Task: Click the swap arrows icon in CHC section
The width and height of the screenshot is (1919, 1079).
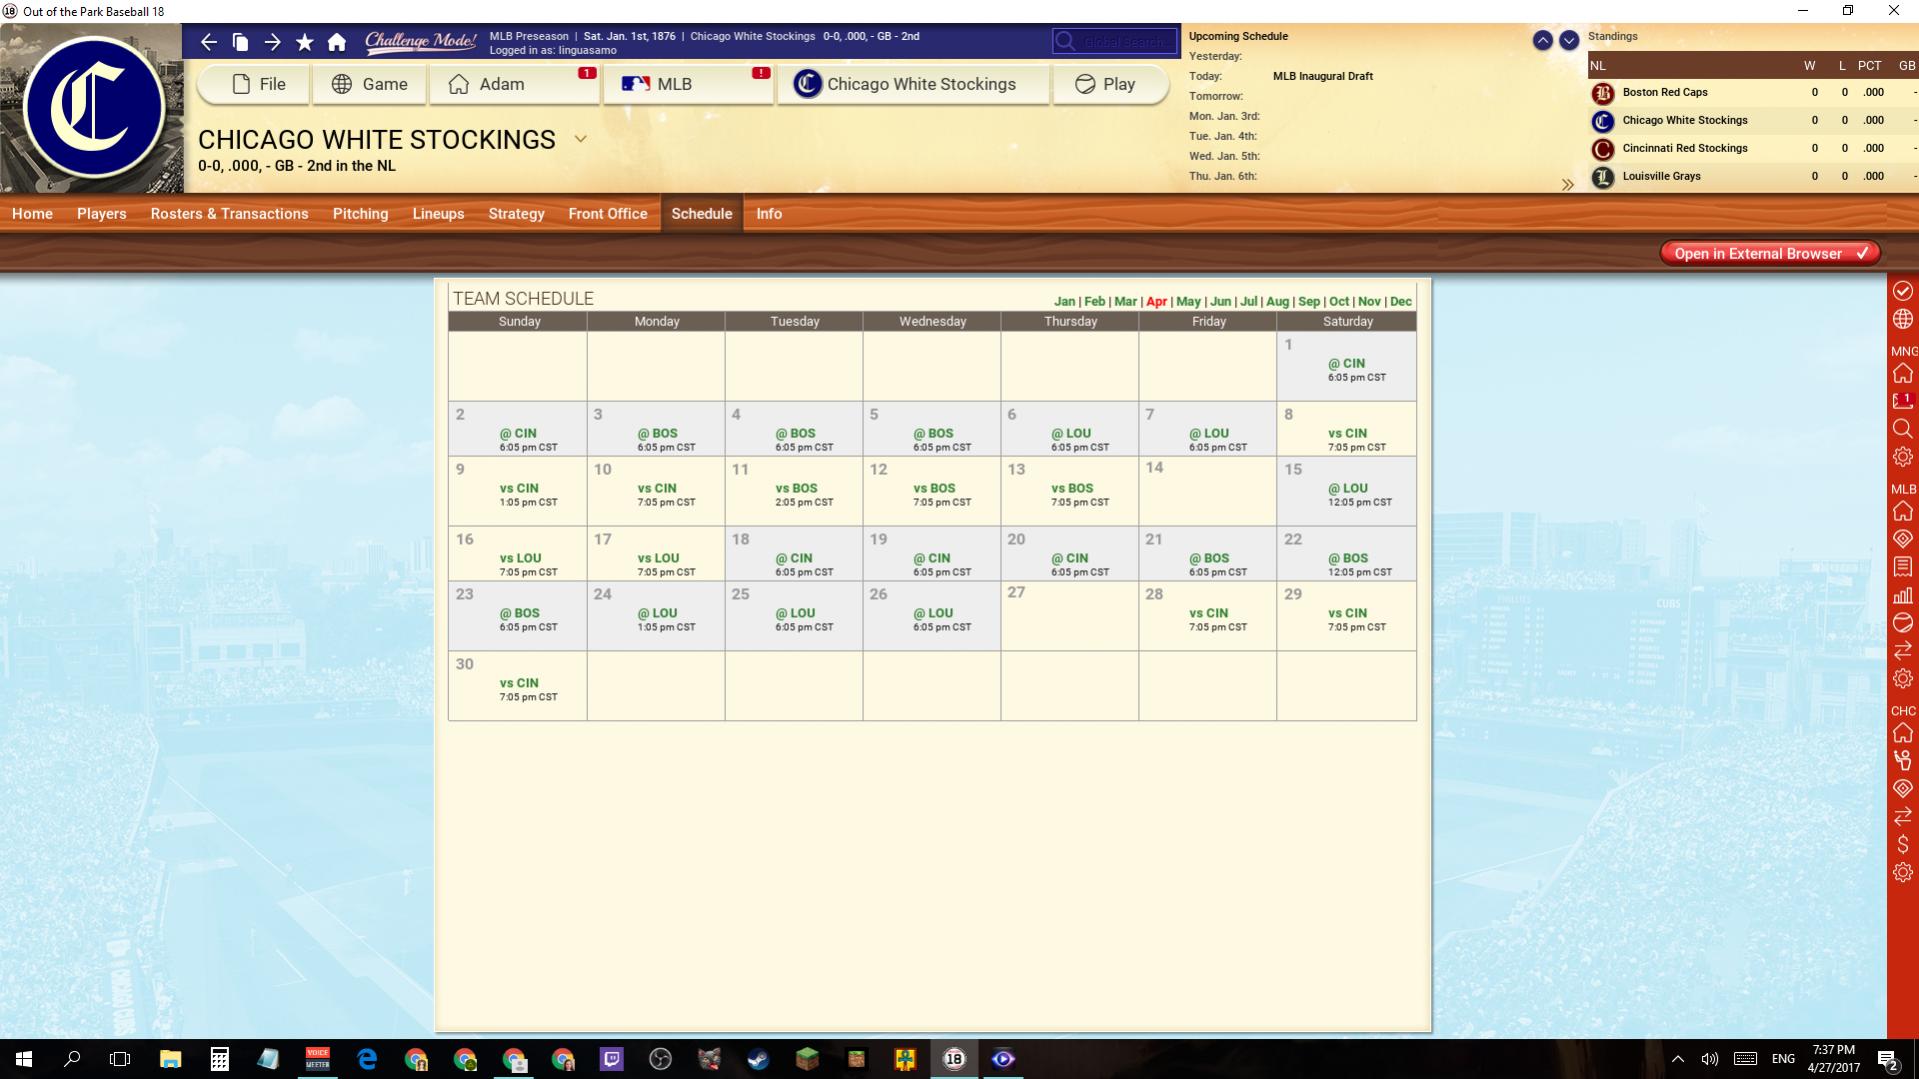Action: point(1902,817)
